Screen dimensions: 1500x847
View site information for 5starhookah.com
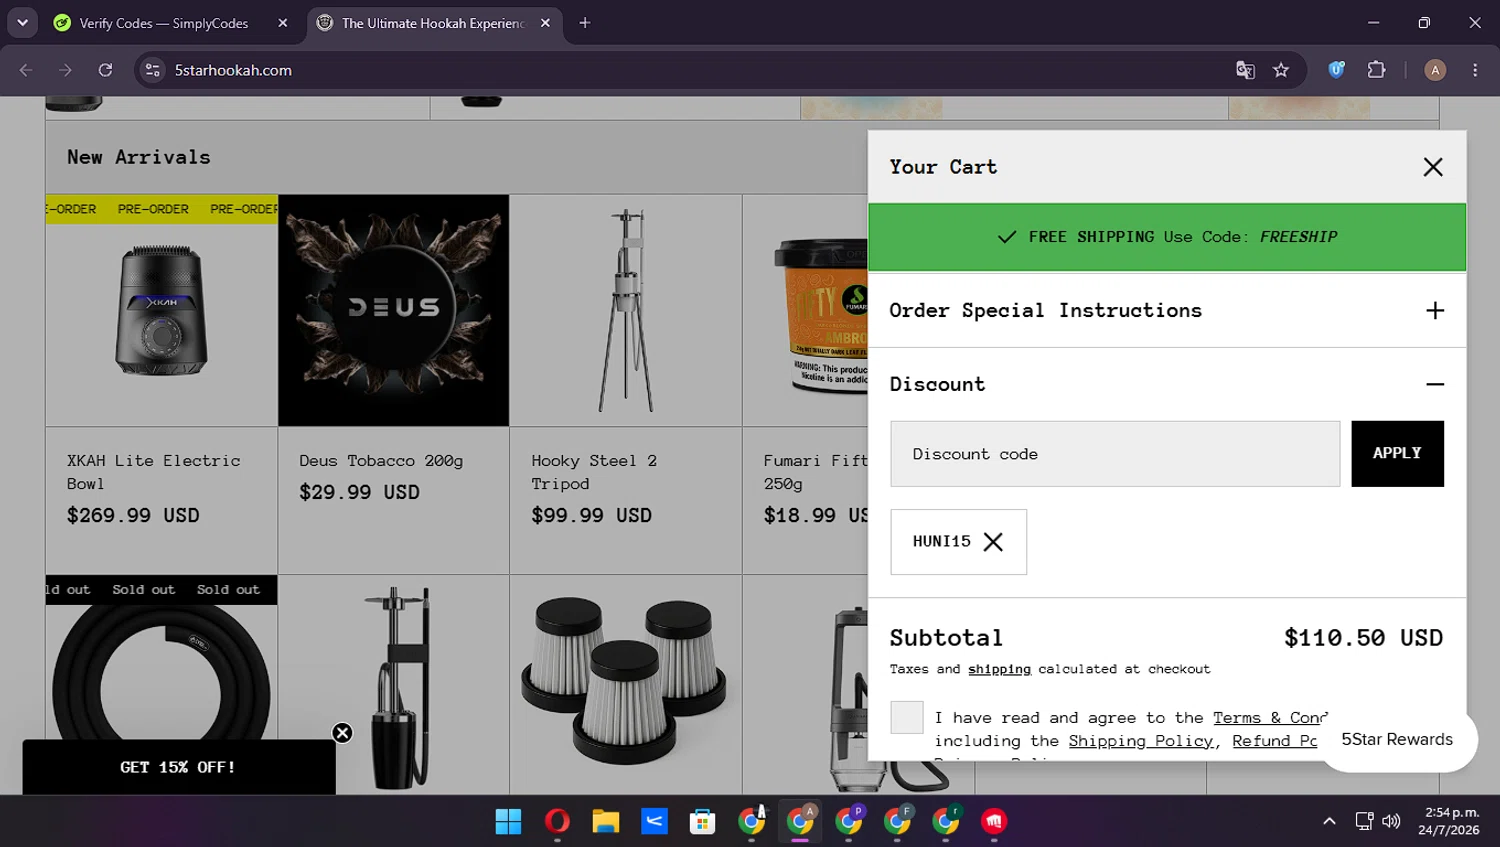[x=152, y=70]
